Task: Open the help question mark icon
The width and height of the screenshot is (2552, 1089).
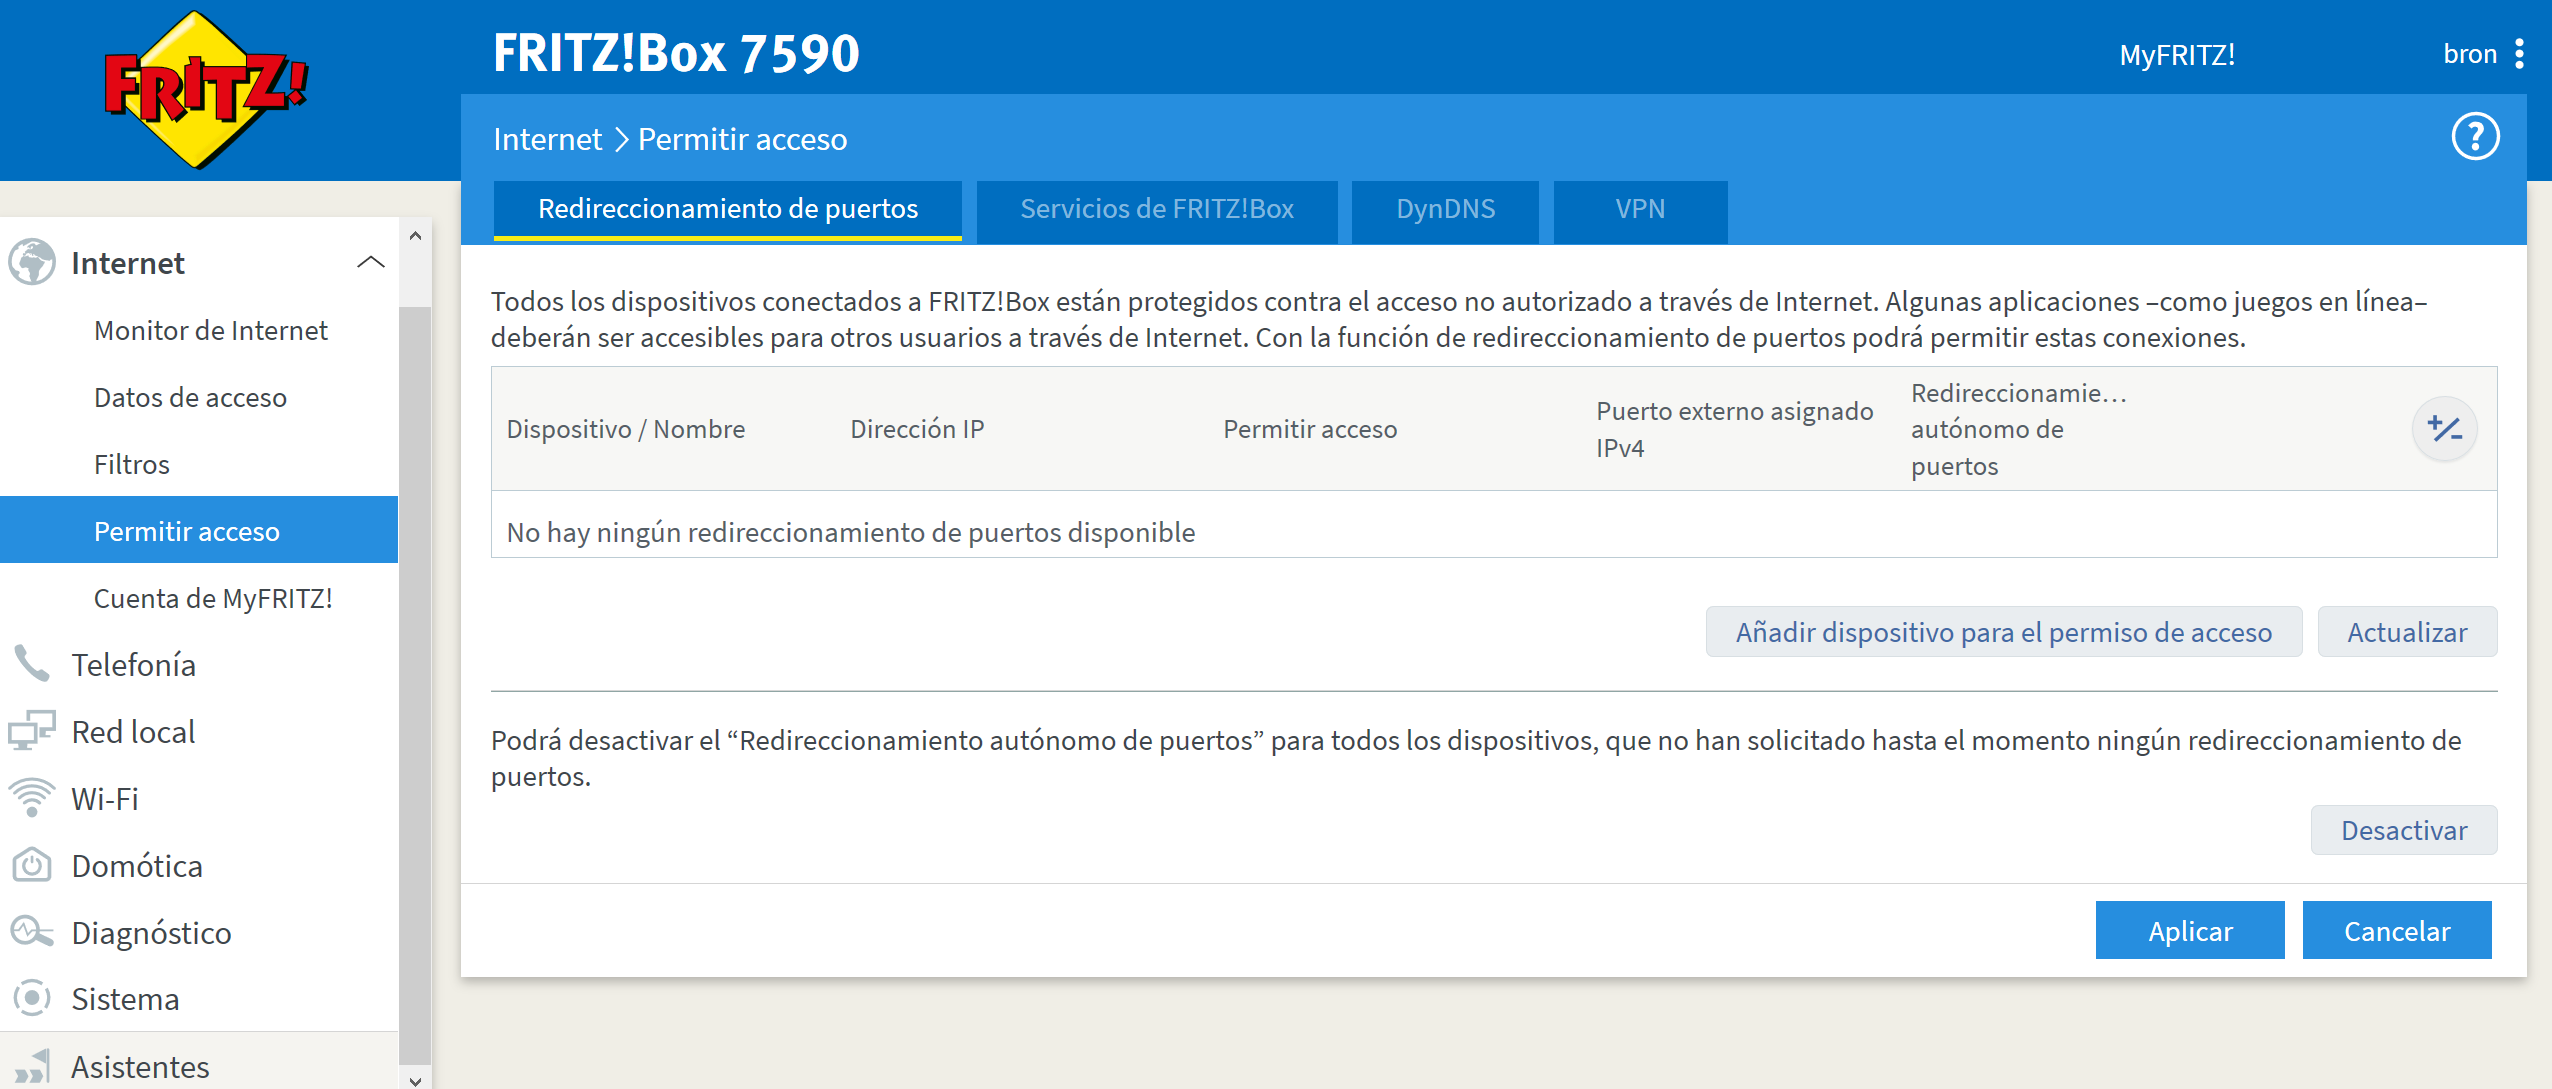Action: tap(2474, 137)
